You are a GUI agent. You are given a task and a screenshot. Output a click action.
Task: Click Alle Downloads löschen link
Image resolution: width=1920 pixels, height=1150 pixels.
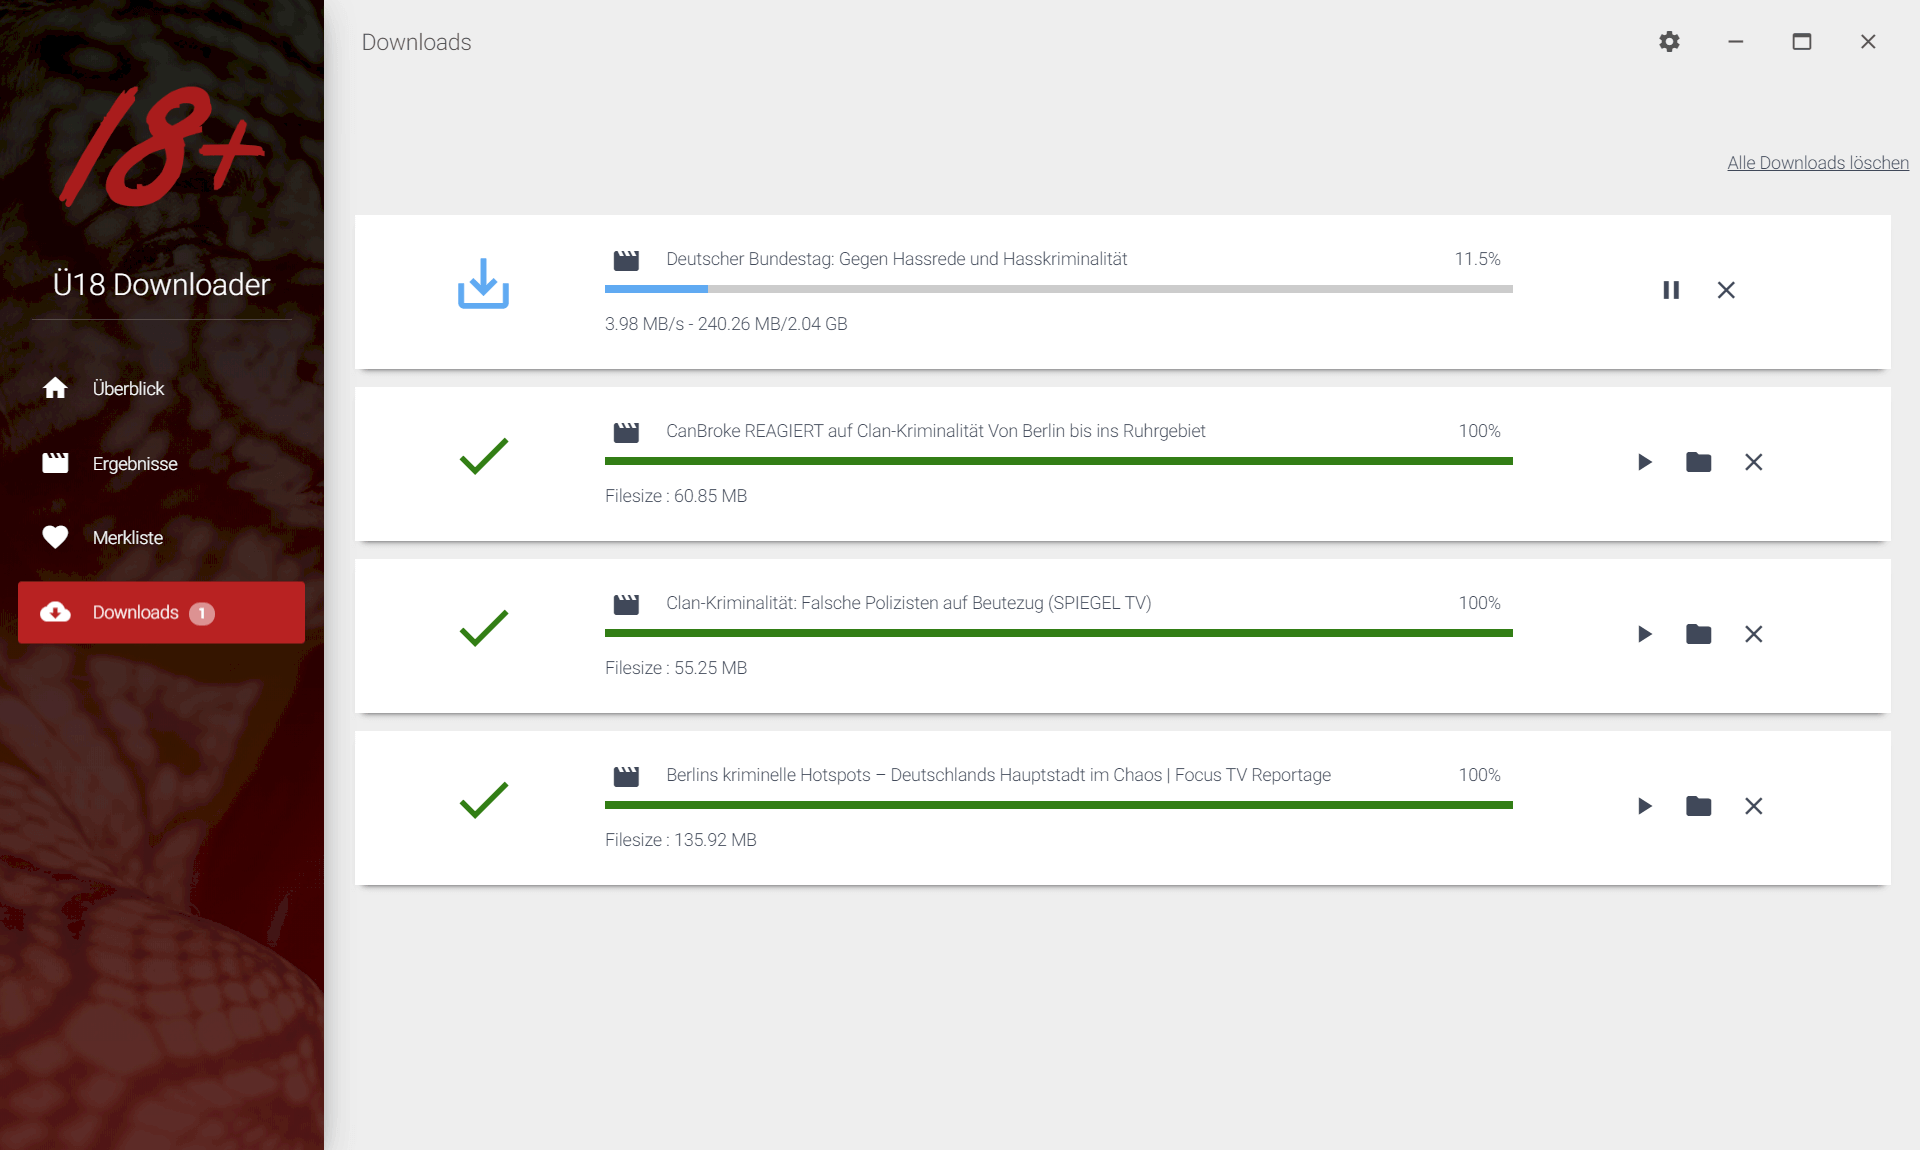(x=1817, y=163)
